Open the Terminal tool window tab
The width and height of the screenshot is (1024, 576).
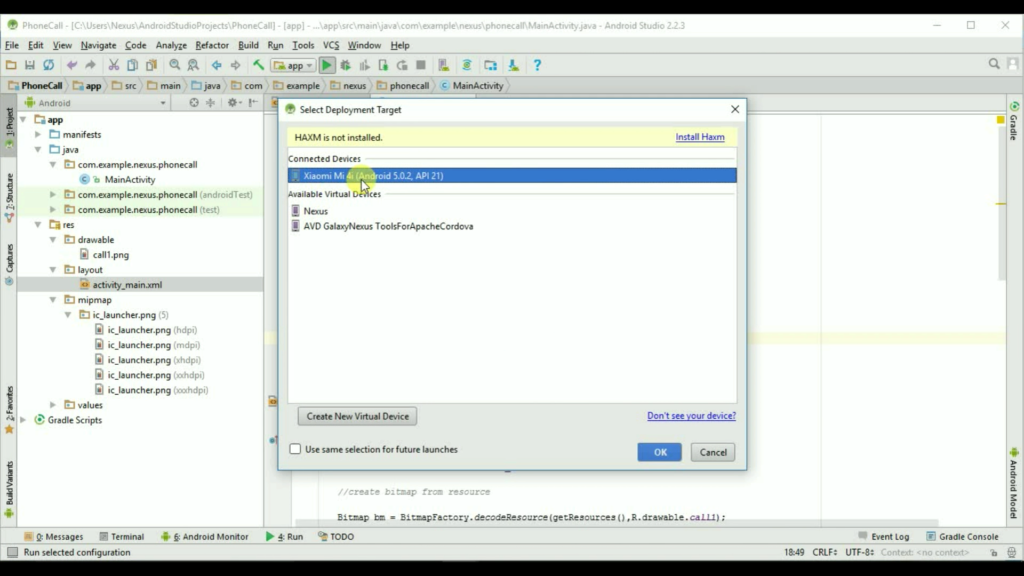[x=121, y=537]
